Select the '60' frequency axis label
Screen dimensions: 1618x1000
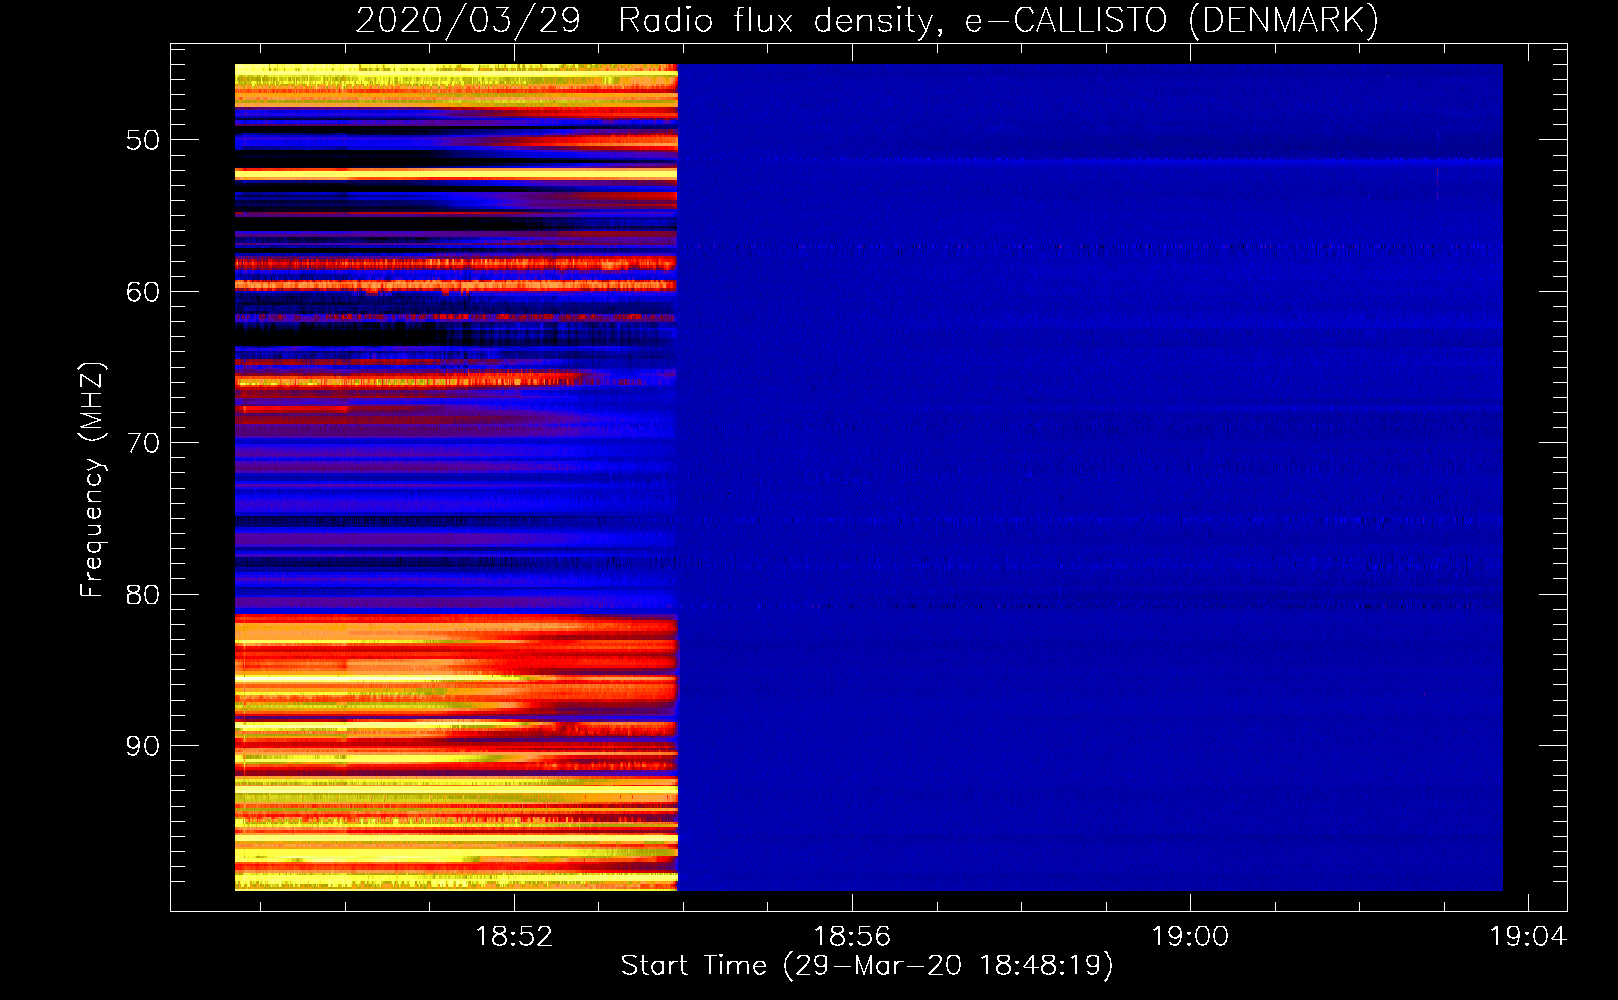(143, 292)
